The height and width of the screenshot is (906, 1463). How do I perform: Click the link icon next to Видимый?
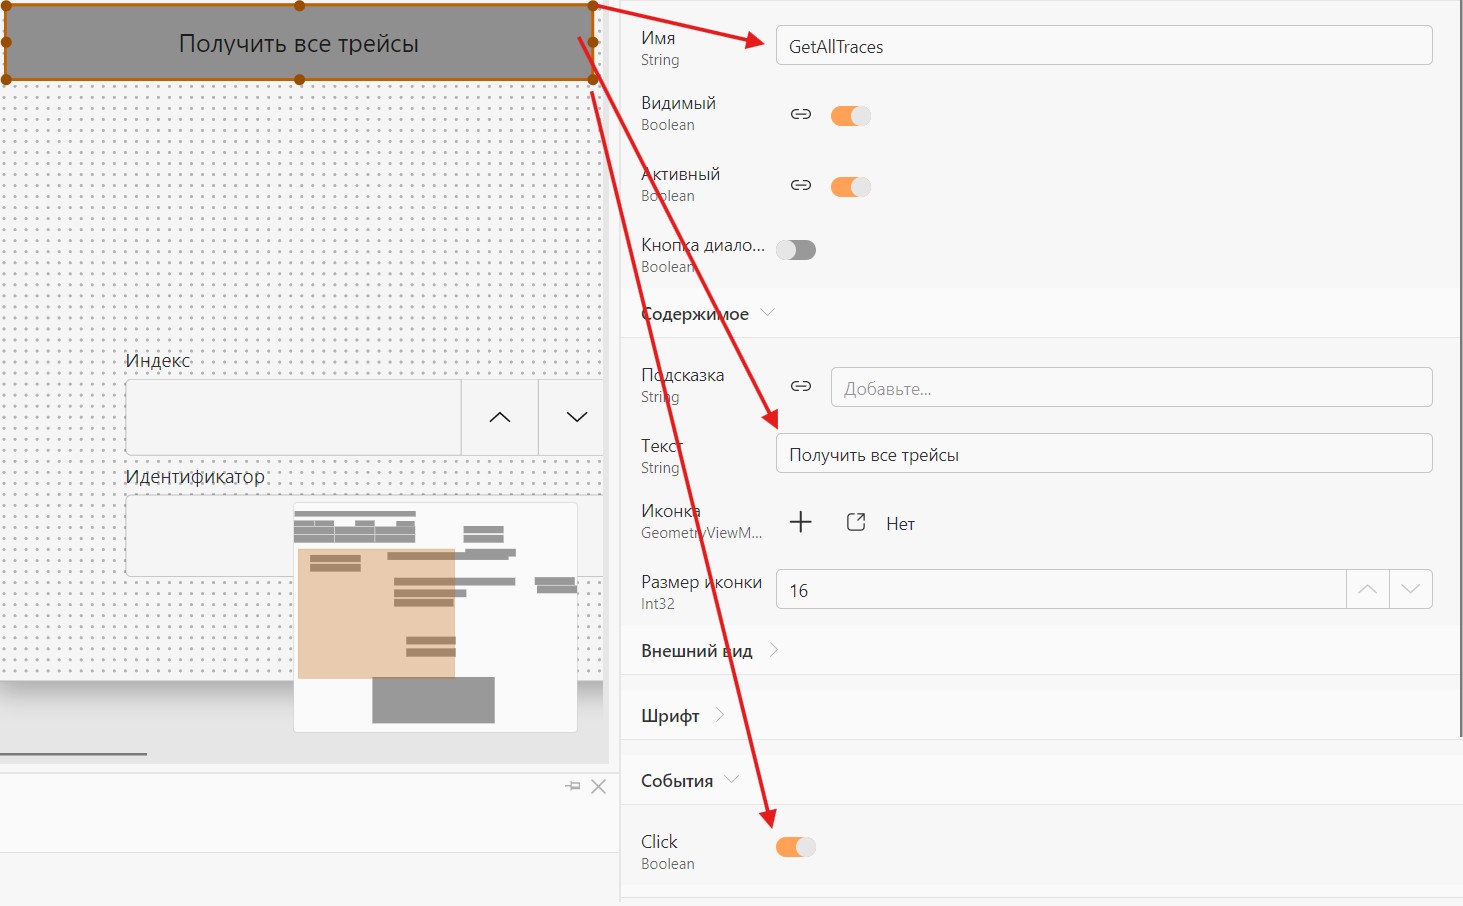pyautogui.click(x=801, y=114)
